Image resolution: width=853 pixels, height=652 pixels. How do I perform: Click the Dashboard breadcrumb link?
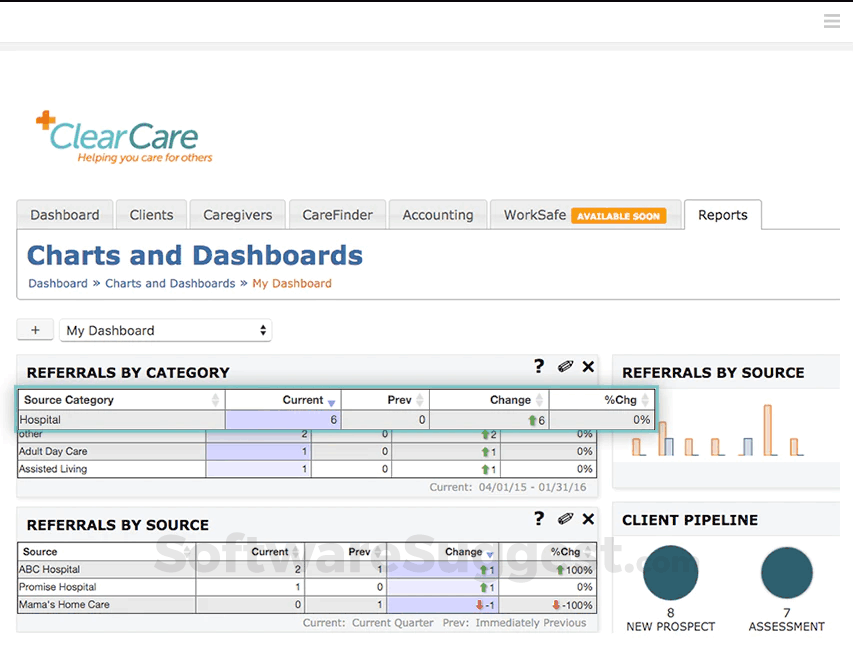(57, 283)
